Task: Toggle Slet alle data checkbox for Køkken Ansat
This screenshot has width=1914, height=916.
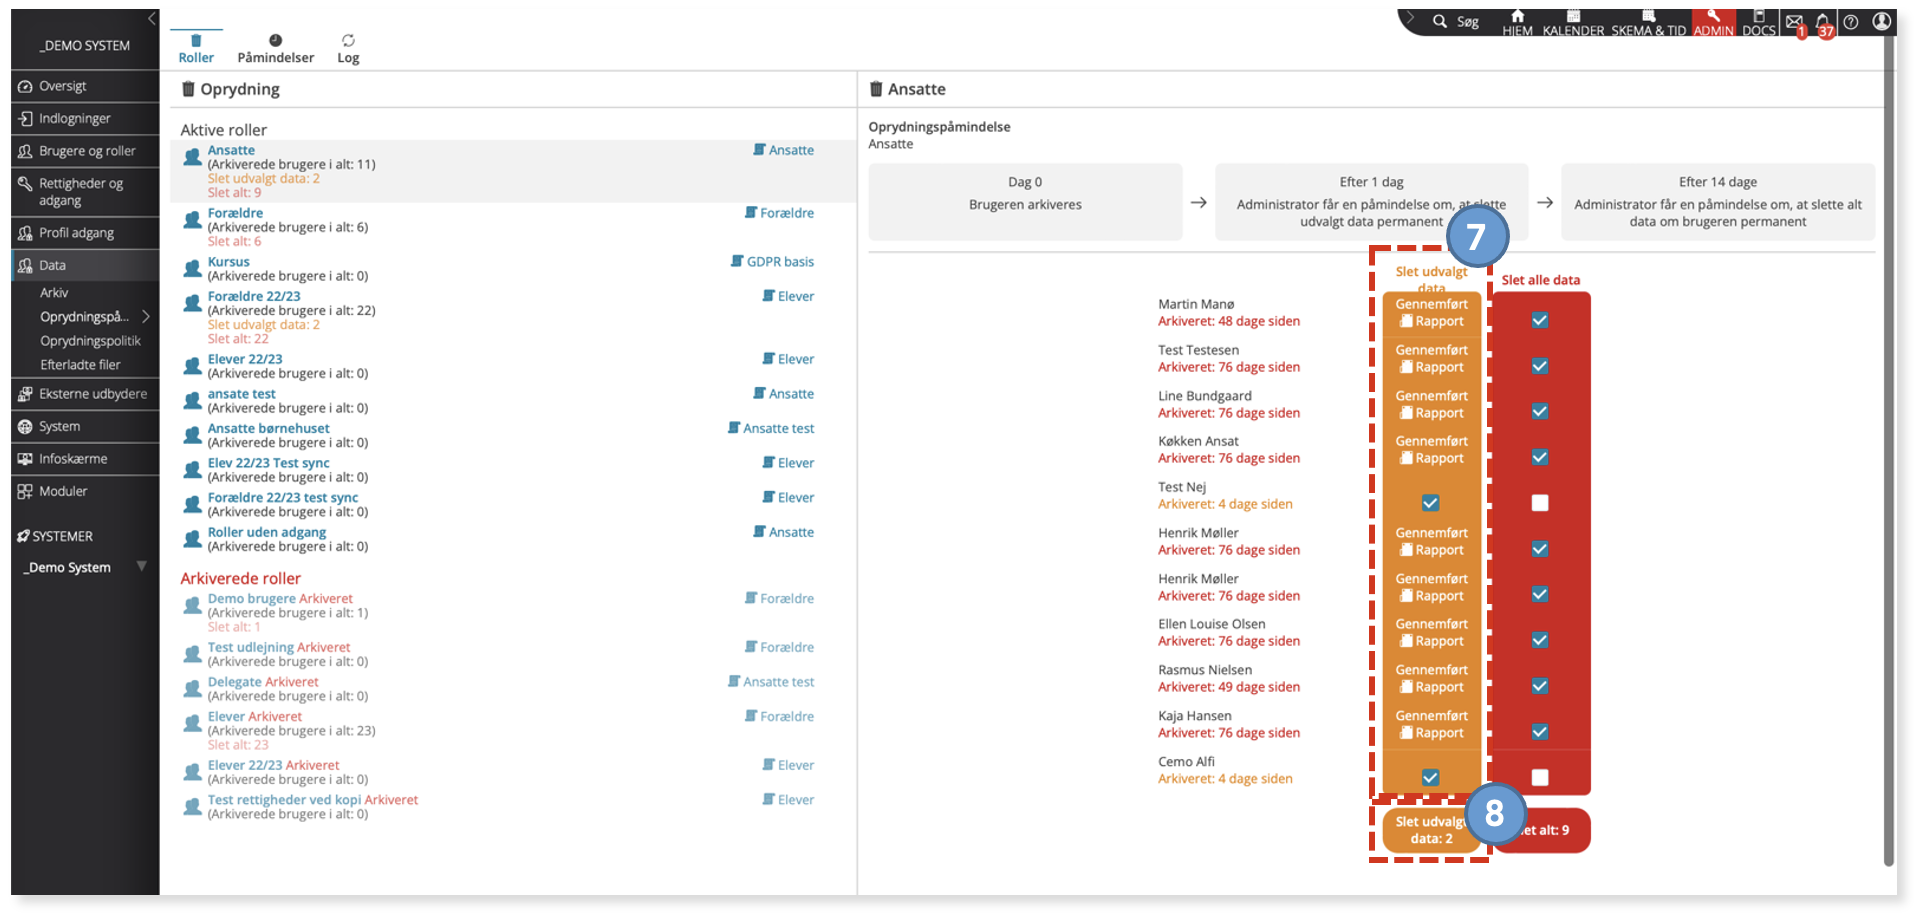Action: 1540,457
